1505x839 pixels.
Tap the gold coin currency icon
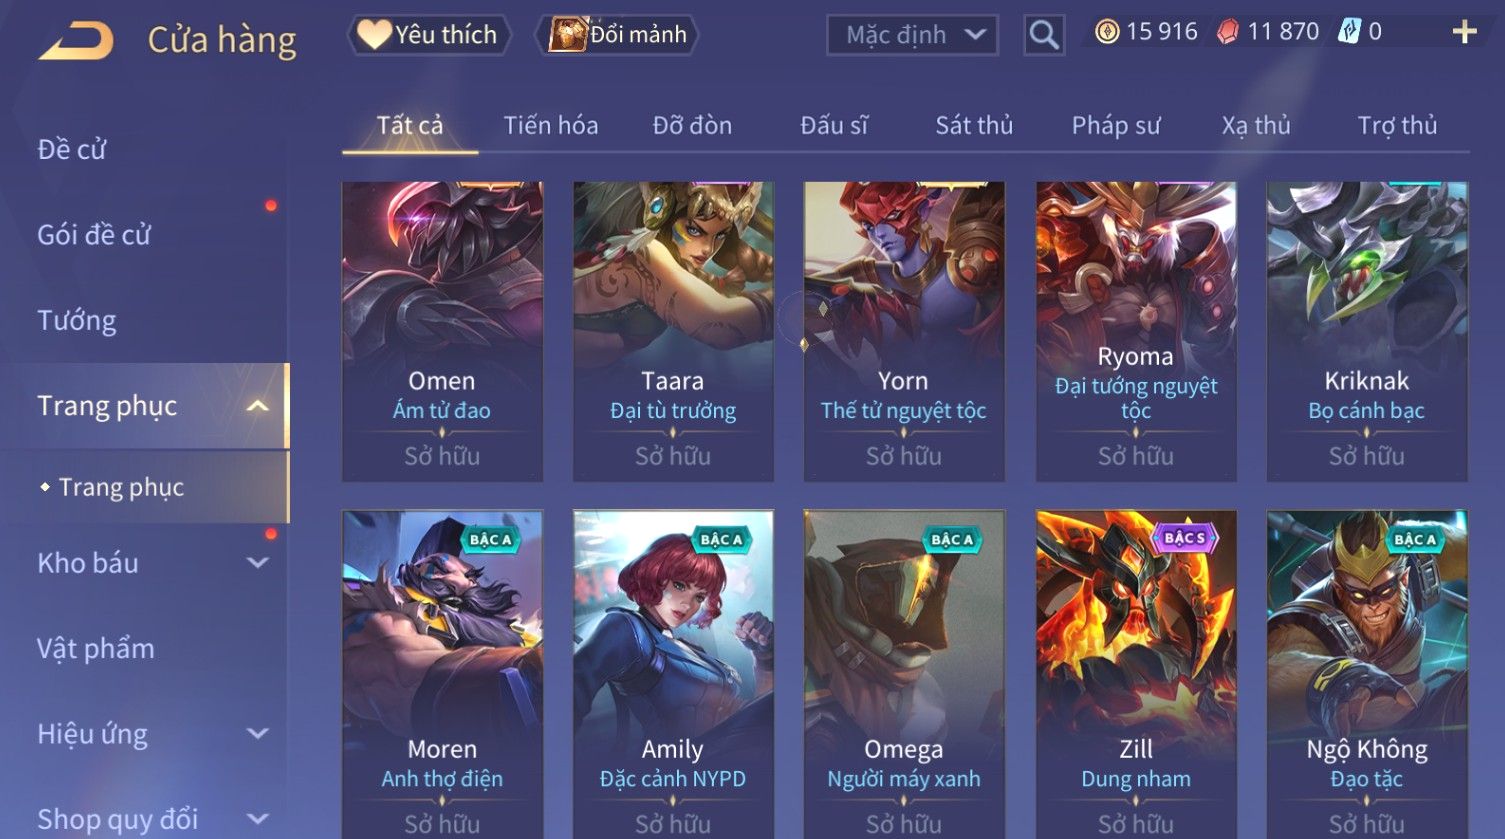[1106, 32]
